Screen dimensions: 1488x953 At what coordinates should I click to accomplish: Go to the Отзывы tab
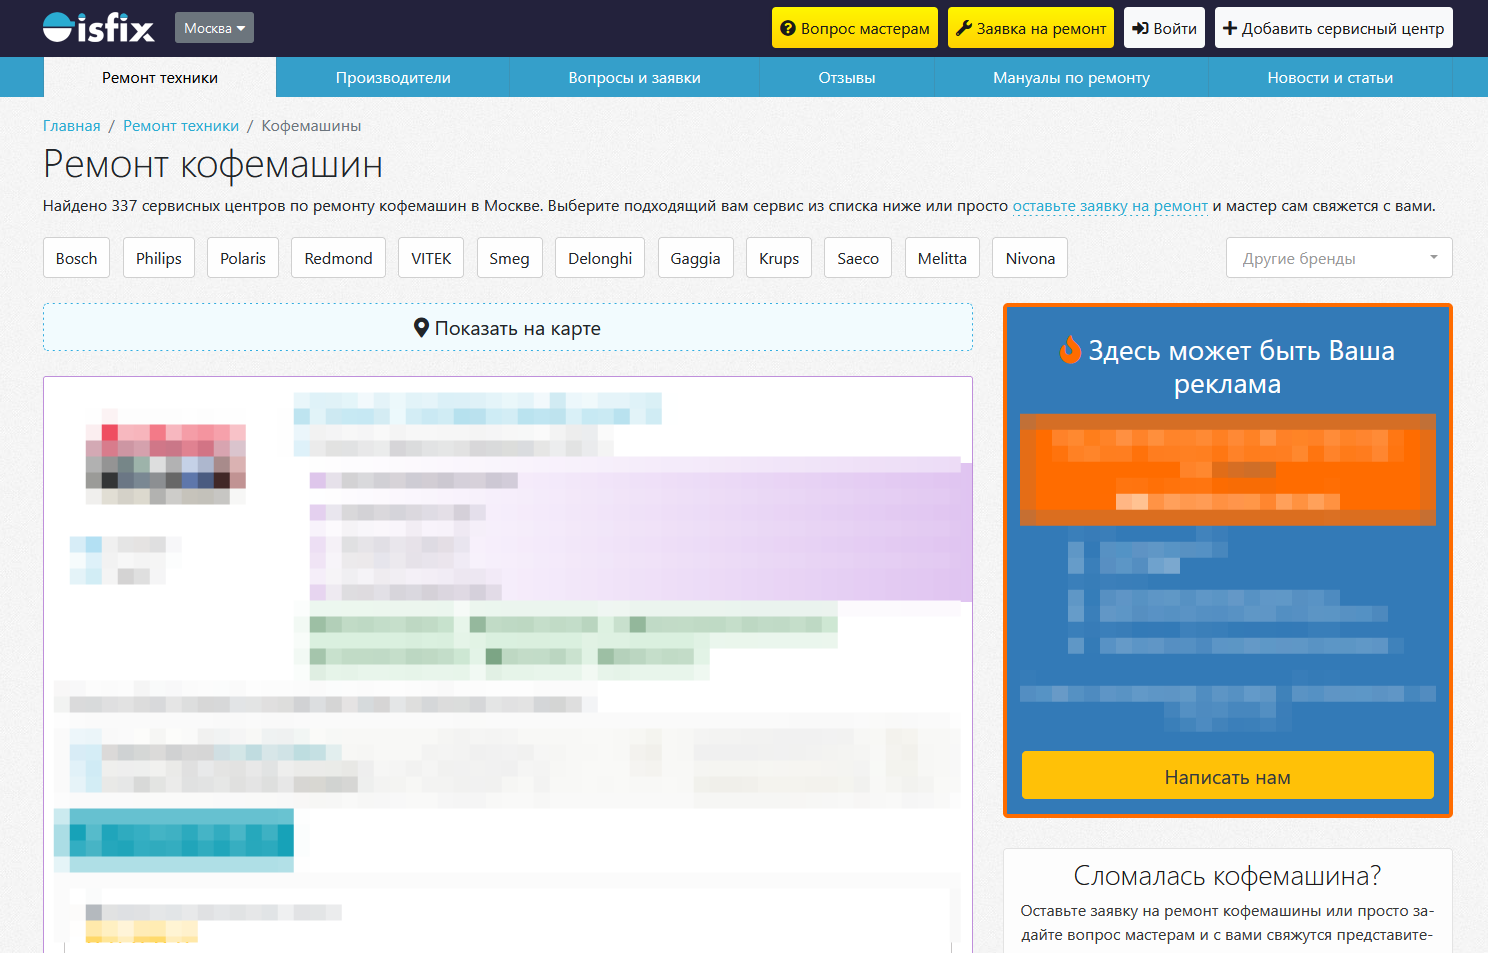coord(846,78)
